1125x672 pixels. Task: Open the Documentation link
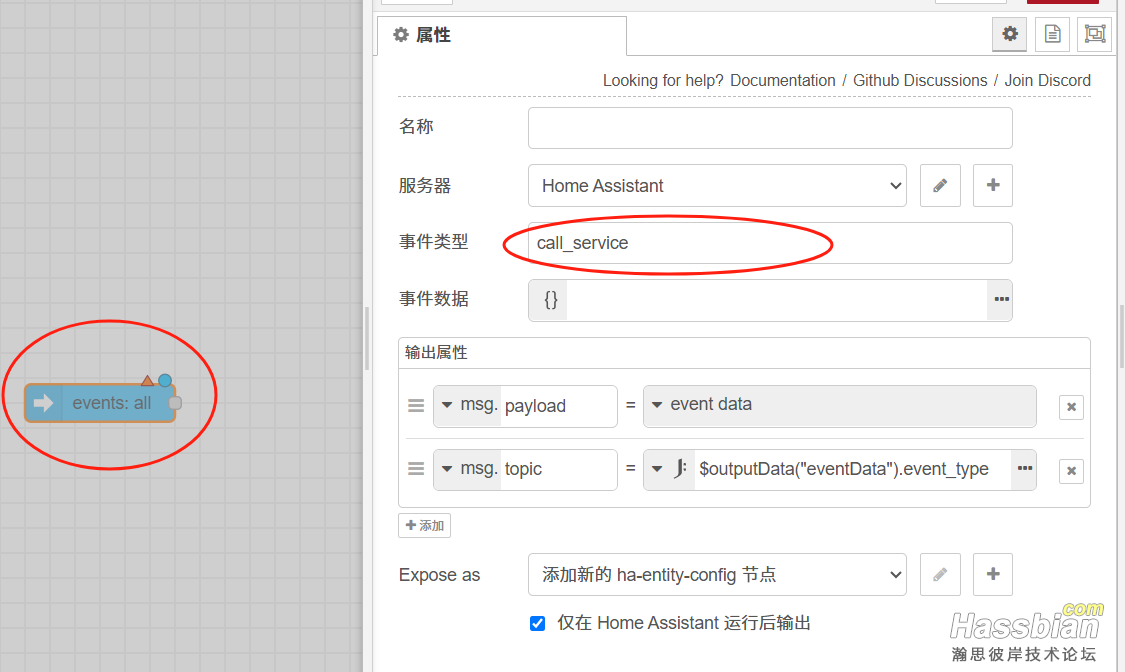[x=783, y=80]
